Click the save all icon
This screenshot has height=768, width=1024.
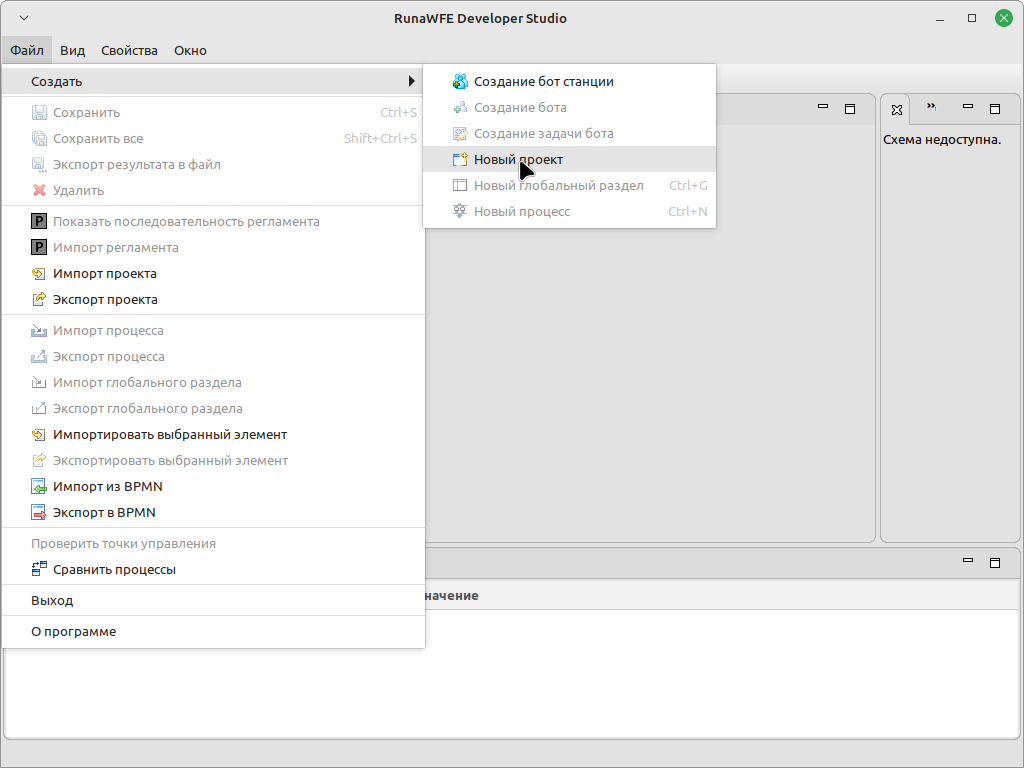point(39,138)
